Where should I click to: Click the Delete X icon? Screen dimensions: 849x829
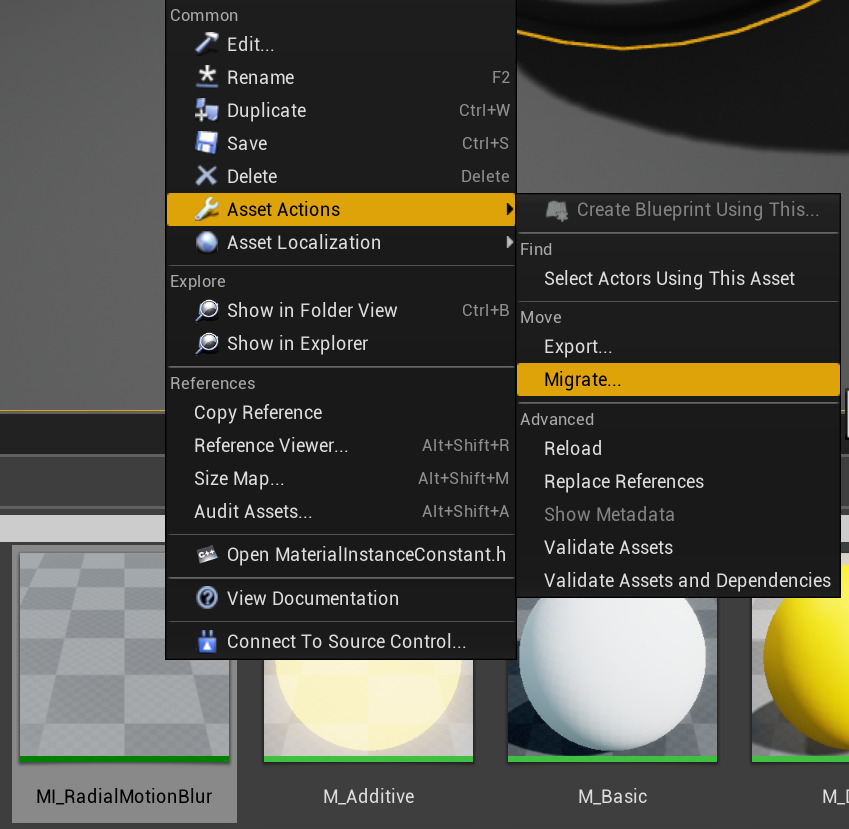tap(206, 176)
